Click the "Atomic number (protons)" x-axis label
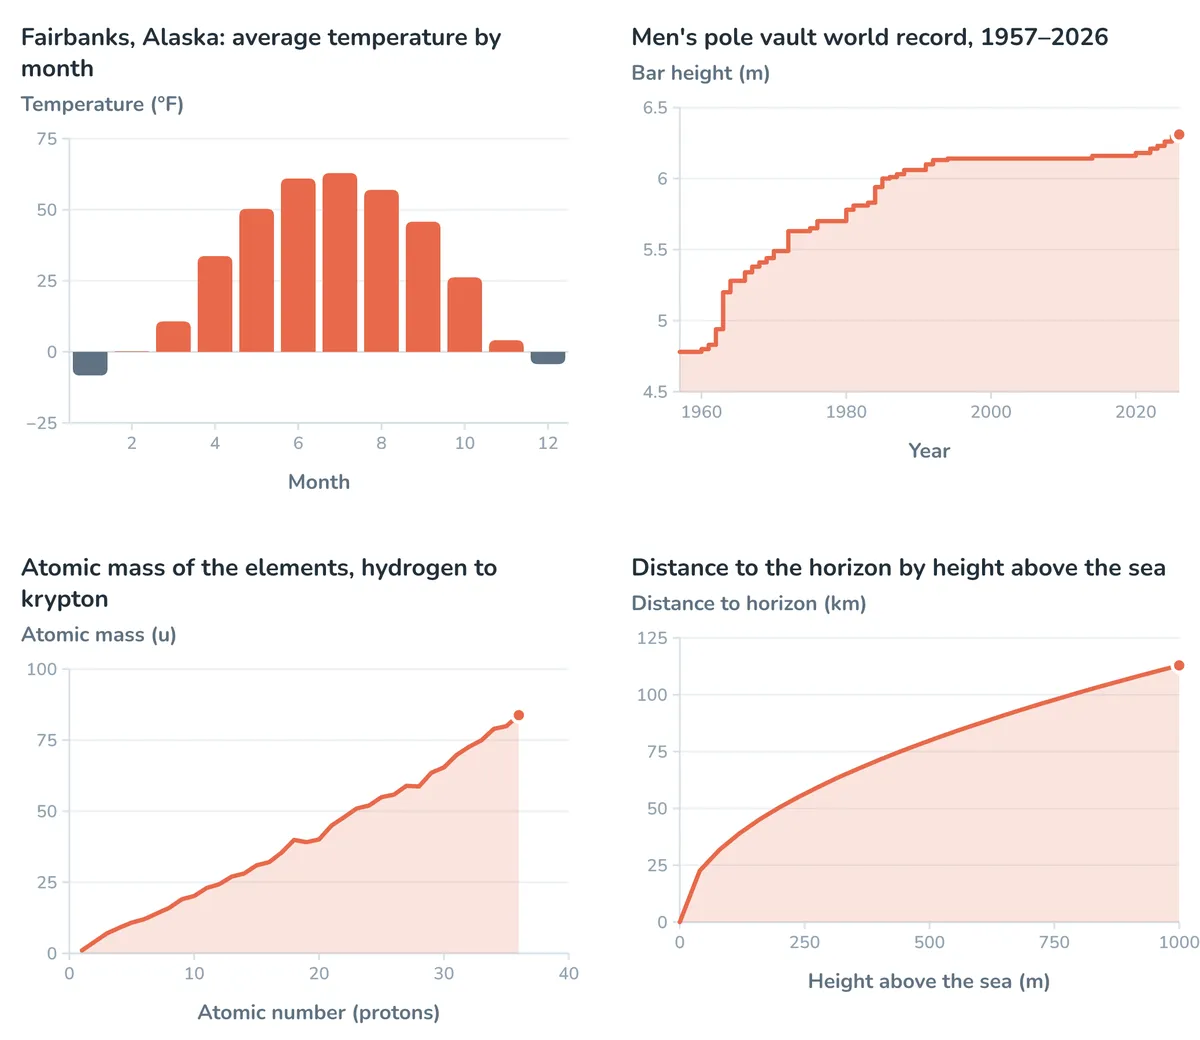1200x1040 pixels. pos(319,1012)
